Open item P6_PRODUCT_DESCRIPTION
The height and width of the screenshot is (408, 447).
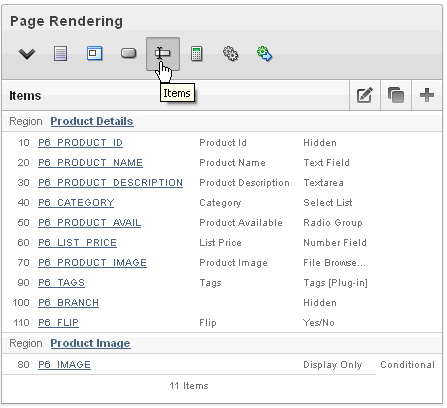[x=110, y=183]
